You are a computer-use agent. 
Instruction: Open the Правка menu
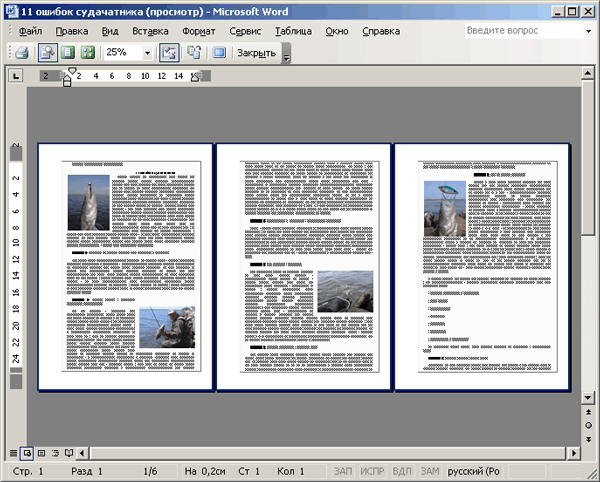coord(72,31)
